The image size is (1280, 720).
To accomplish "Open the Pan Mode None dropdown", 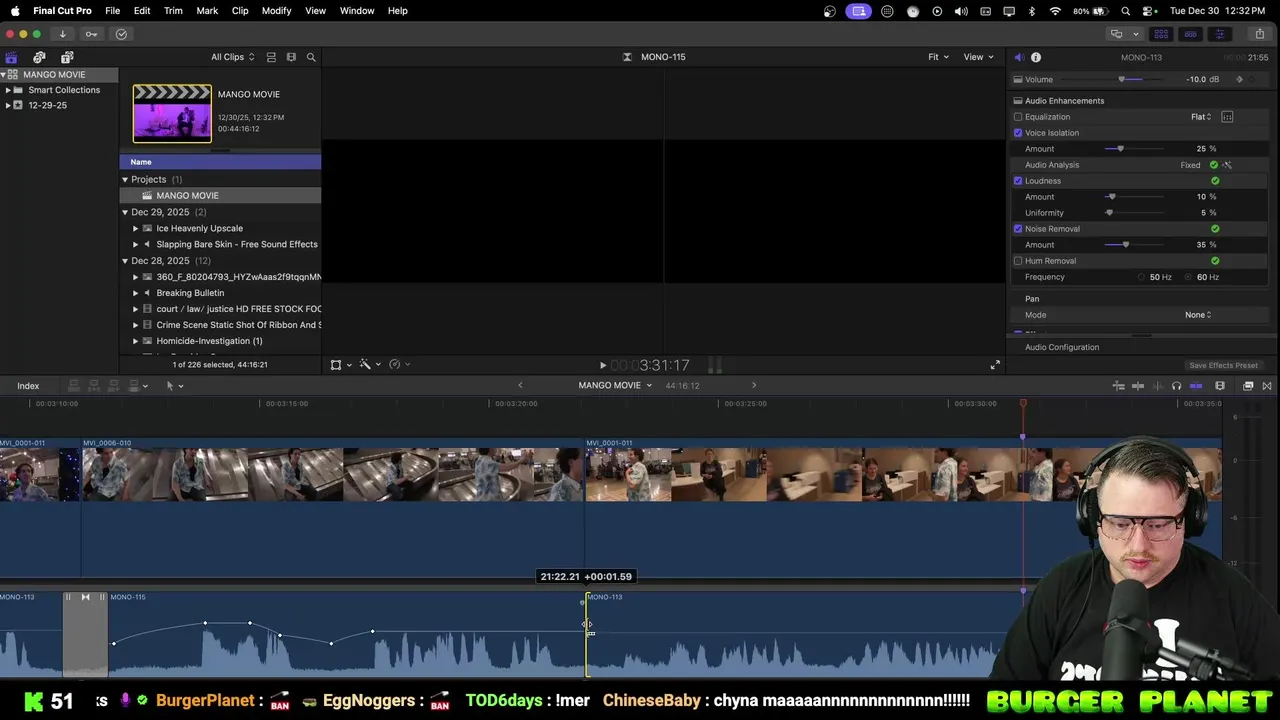I will click(x=1198, y=315).
